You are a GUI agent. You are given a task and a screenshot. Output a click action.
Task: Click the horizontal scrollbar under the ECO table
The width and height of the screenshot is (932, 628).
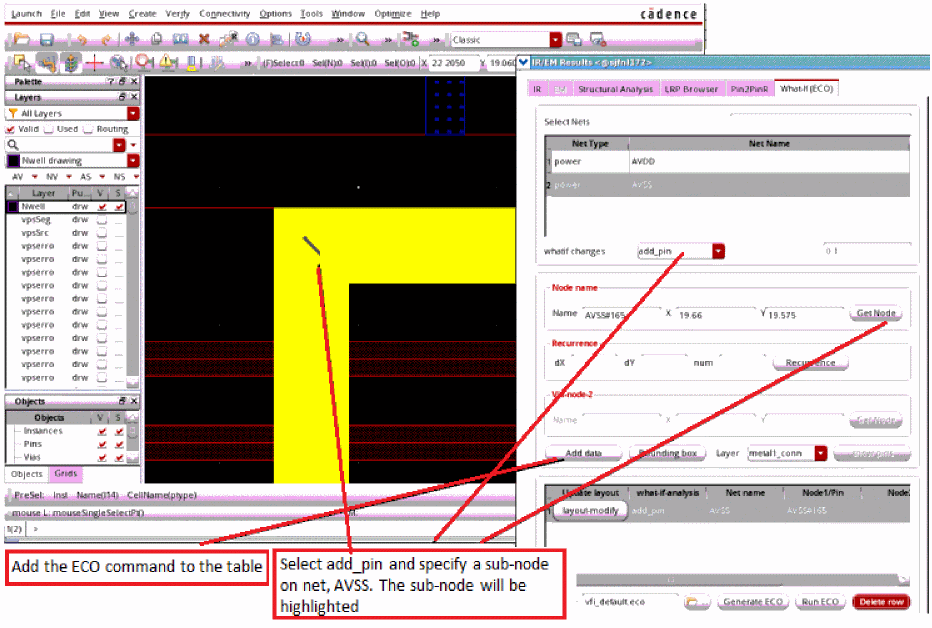pyautogui.click(x=743, y=579)
